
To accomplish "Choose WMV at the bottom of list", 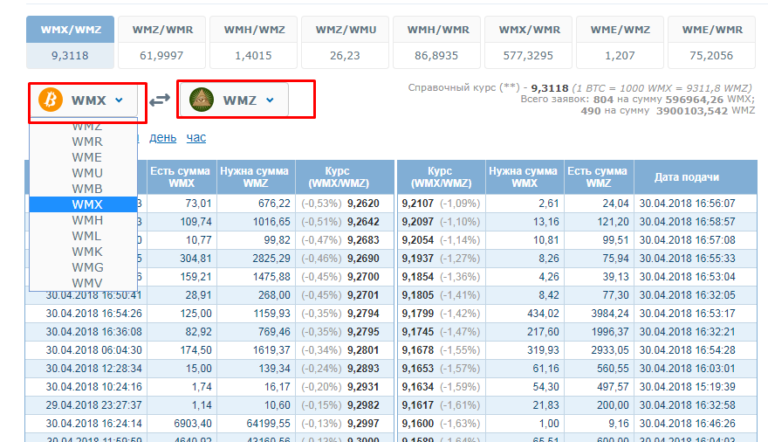I will pyautogui.click(x=87, y=282).
